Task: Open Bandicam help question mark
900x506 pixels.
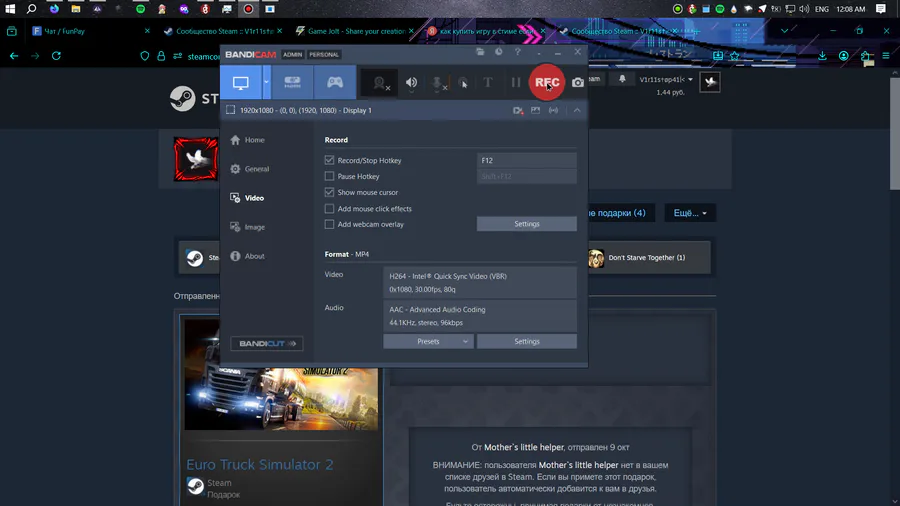Action: point(518,52)
